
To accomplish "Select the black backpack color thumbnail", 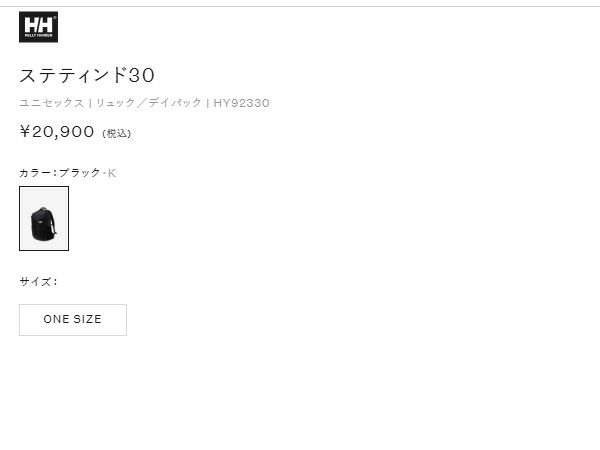I will tap(44, 218).
